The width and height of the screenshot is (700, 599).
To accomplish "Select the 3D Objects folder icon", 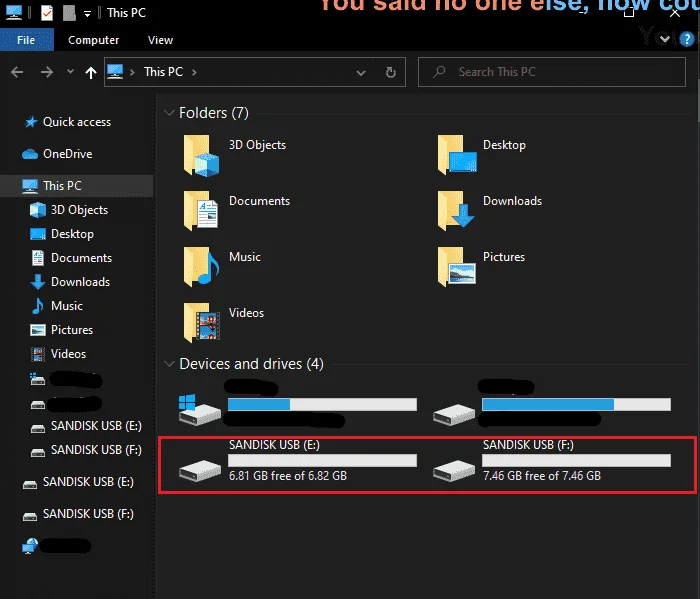I will coord(201,156).
